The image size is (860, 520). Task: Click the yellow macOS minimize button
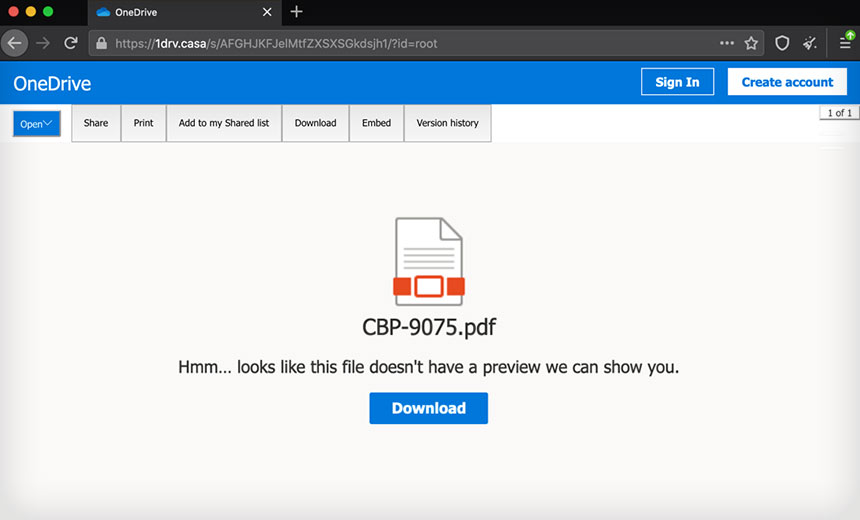(x=31, y=12)
